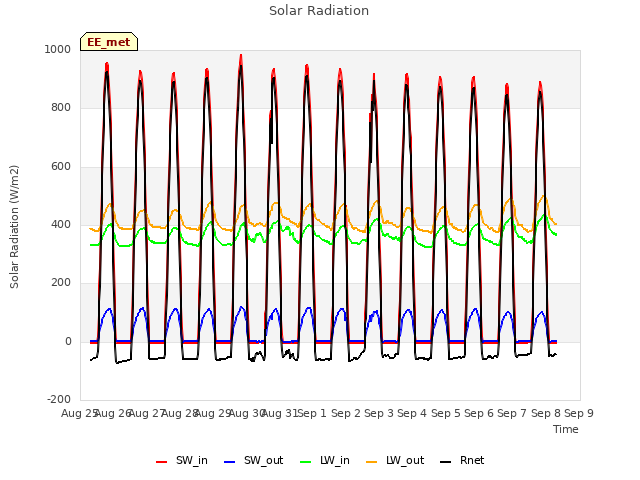Toggle the SW_in legend entry
The width and height of the screenshot is (640, 480).
[182, 460]
